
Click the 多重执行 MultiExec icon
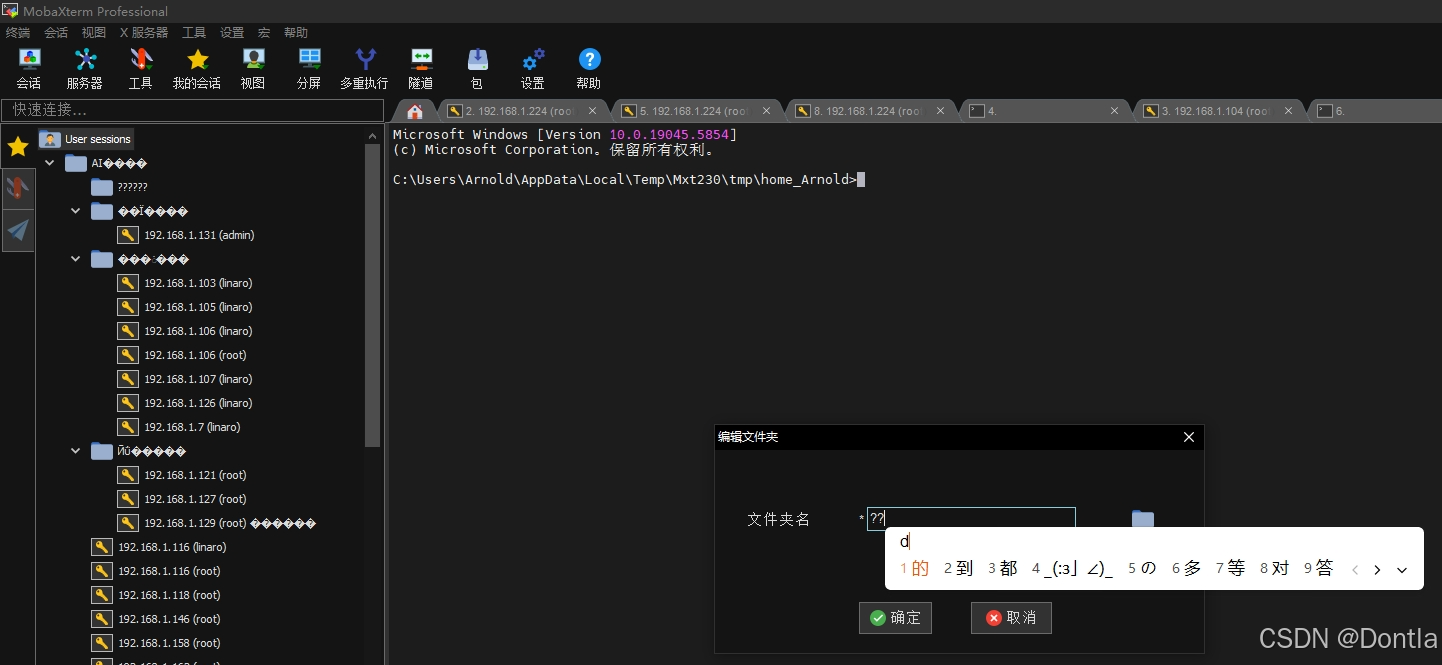click(x=365, y=69)
